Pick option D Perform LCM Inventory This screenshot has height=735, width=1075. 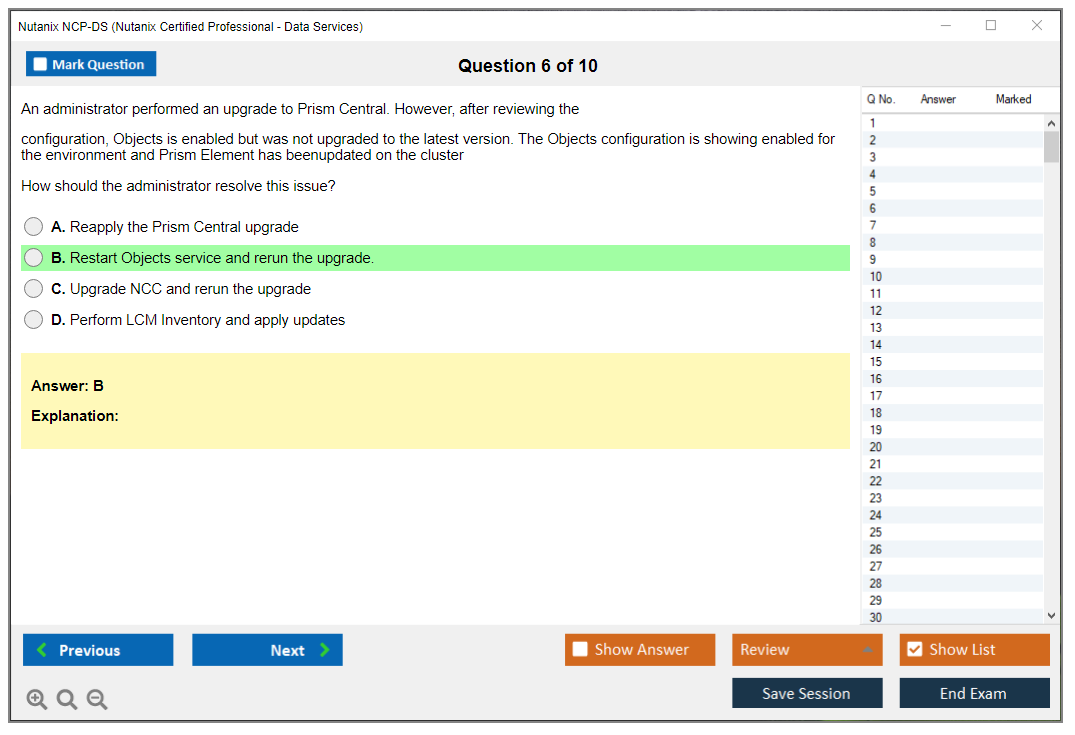pyautogui.click(x=34, y=320)
